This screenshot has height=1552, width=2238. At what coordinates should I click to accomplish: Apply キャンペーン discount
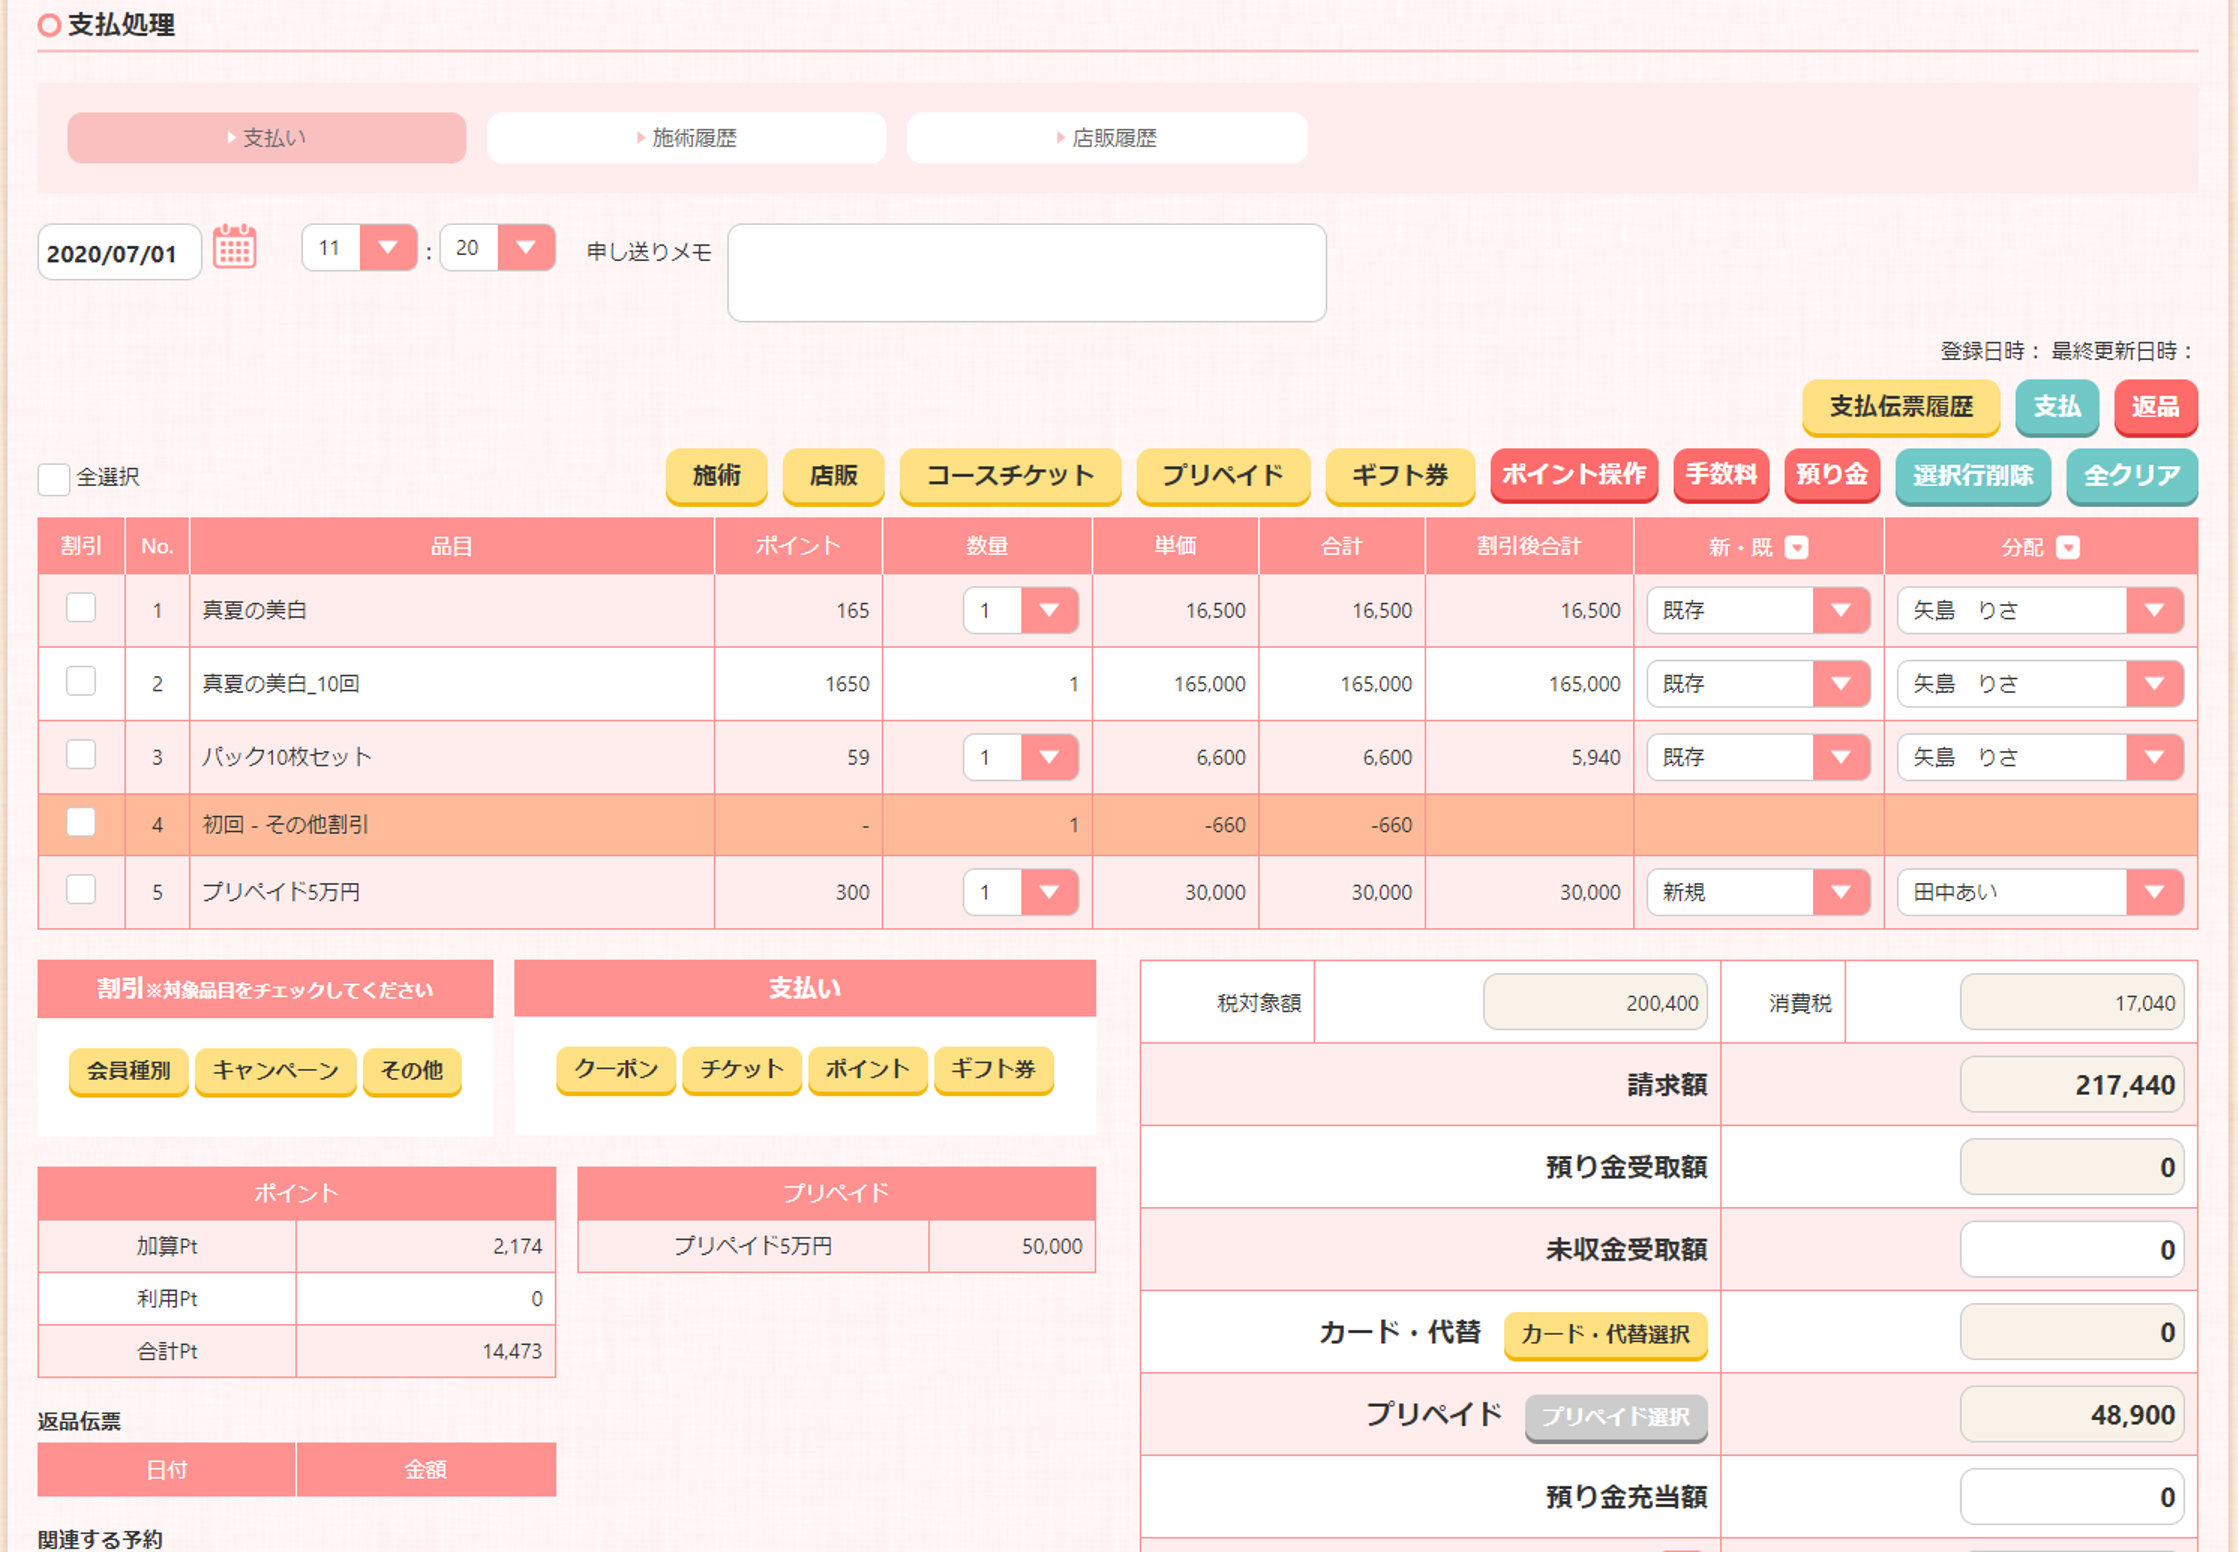276,1071
